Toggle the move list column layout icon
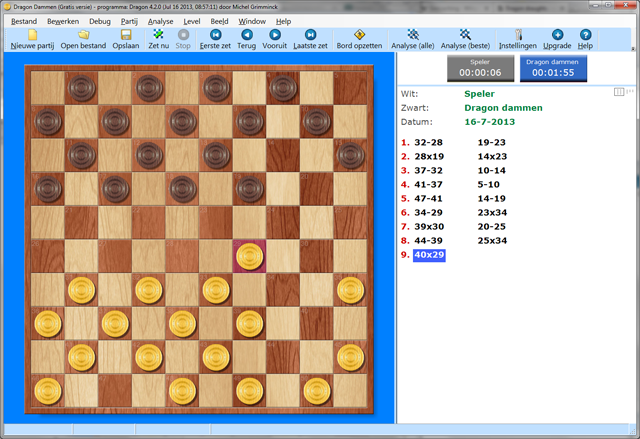640x439 pixels. [619, 92]
